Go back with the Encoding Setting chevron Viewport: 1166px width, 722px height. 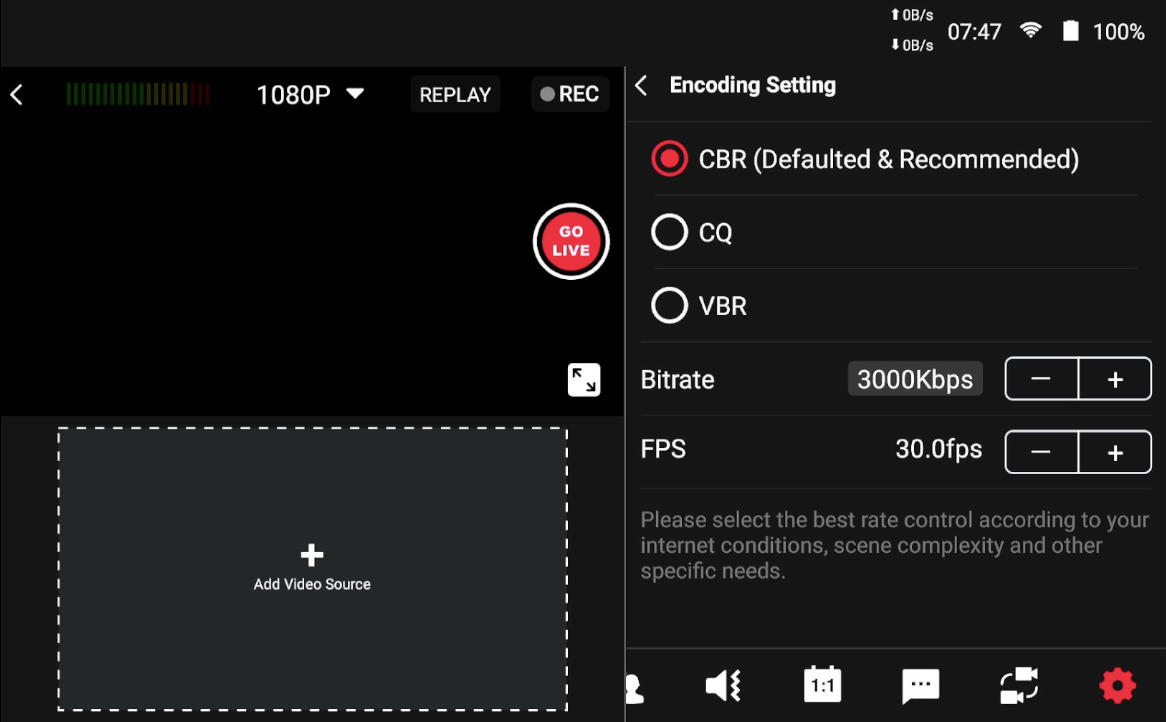[x=641, y=85]
